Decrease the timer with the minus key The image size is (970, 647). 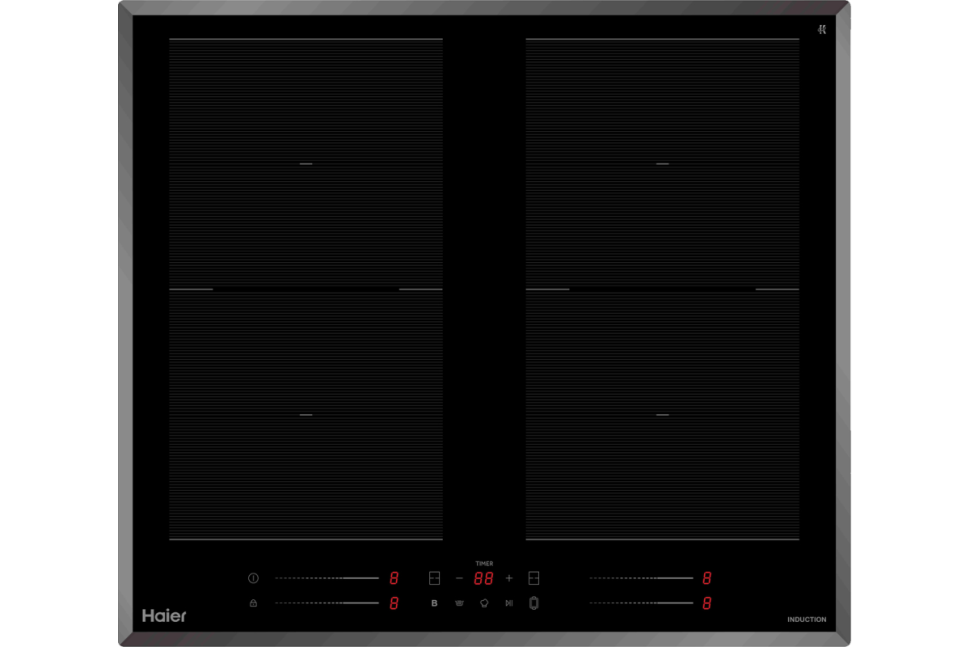459,578
